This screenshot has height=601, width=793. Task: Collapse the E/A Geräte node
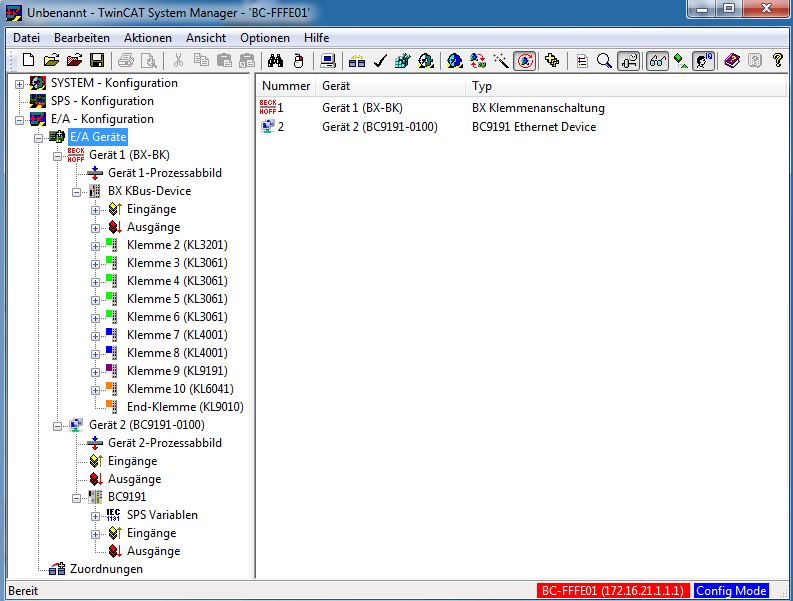[x=38, y=138]
